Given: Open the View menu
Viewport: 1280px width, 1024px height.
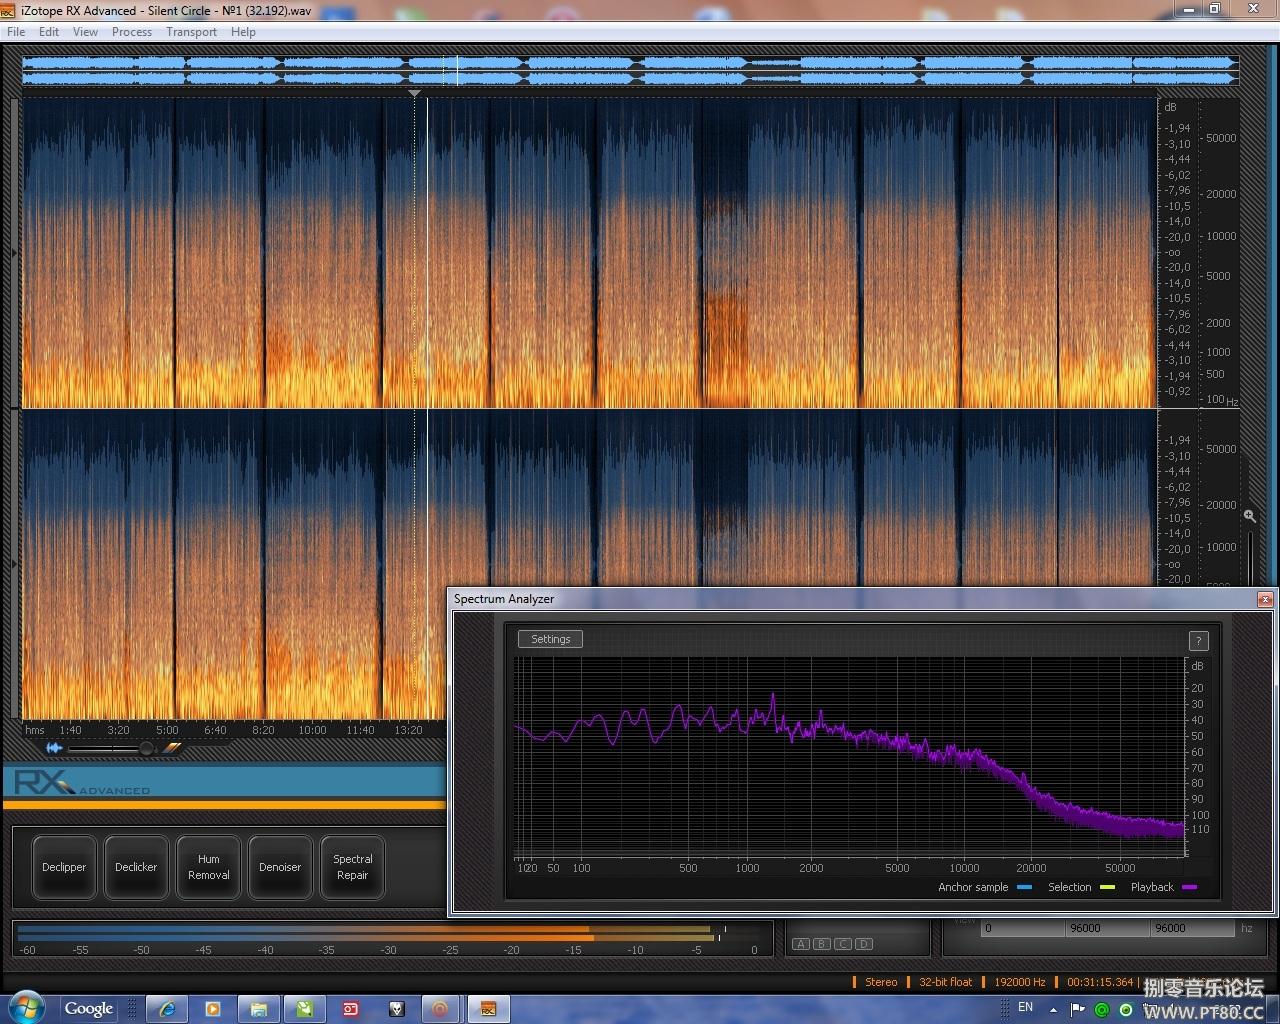Looking at the screenshot, I should 85,32.
